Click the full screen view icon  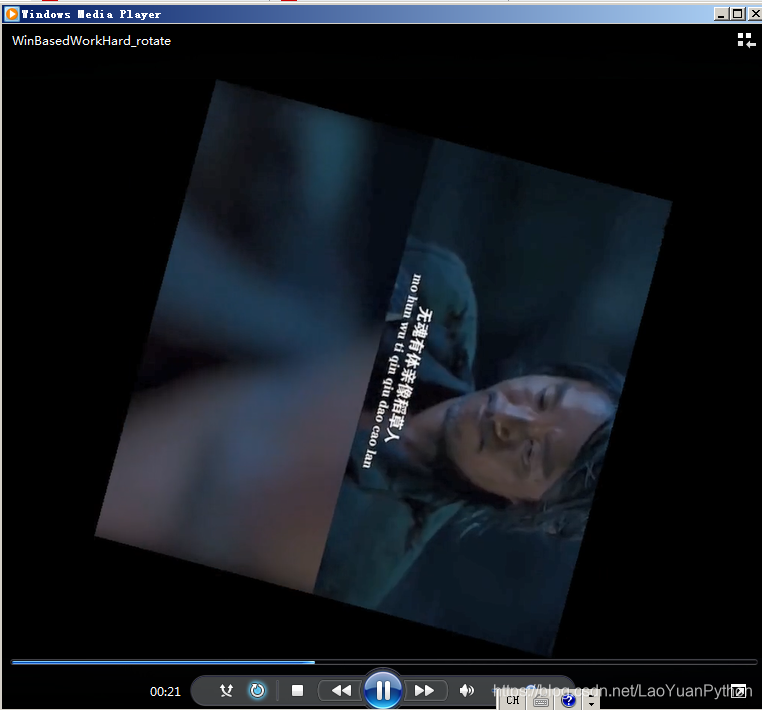pos(739,691)
